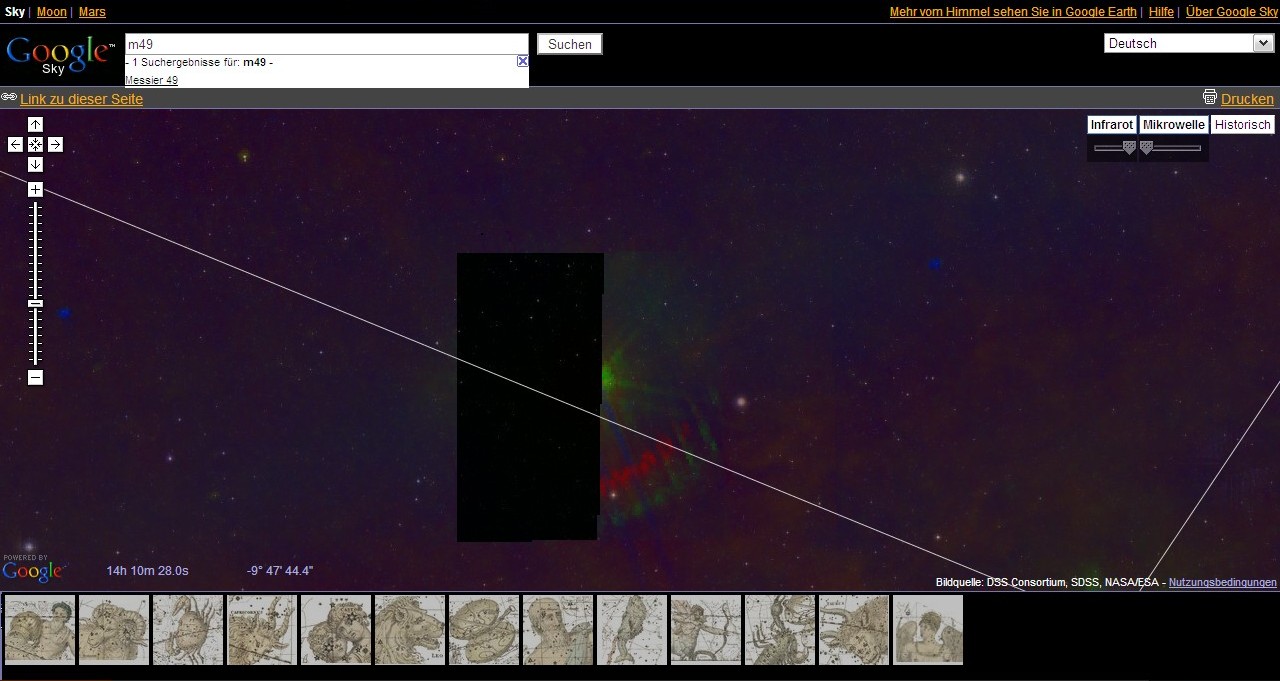Click the Drucken link

pos(1247,99)
